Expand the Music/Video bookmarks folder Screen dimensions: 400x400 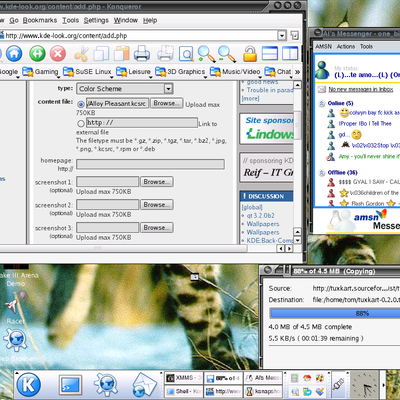click(235, 72)
